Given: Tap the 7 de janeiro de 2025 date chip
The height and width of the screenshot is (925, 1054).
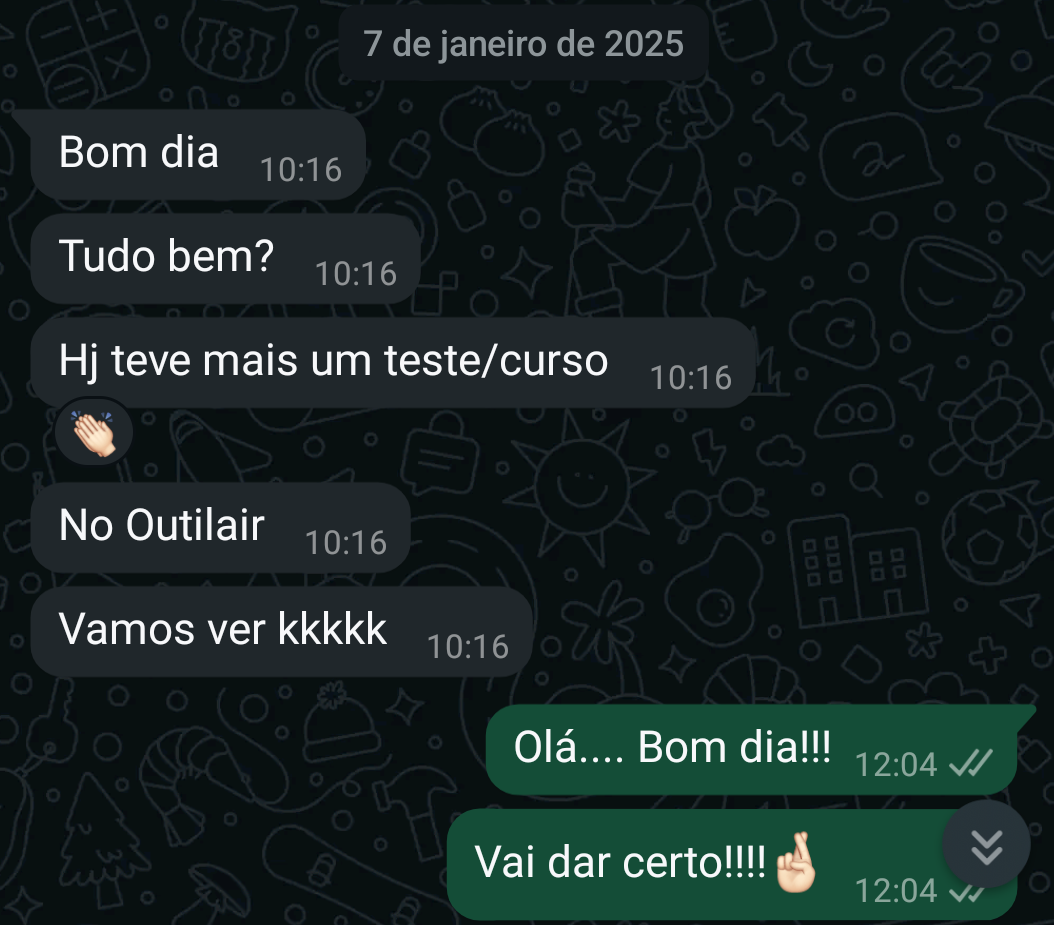Looking at the screenshot, I should point(524,44).
